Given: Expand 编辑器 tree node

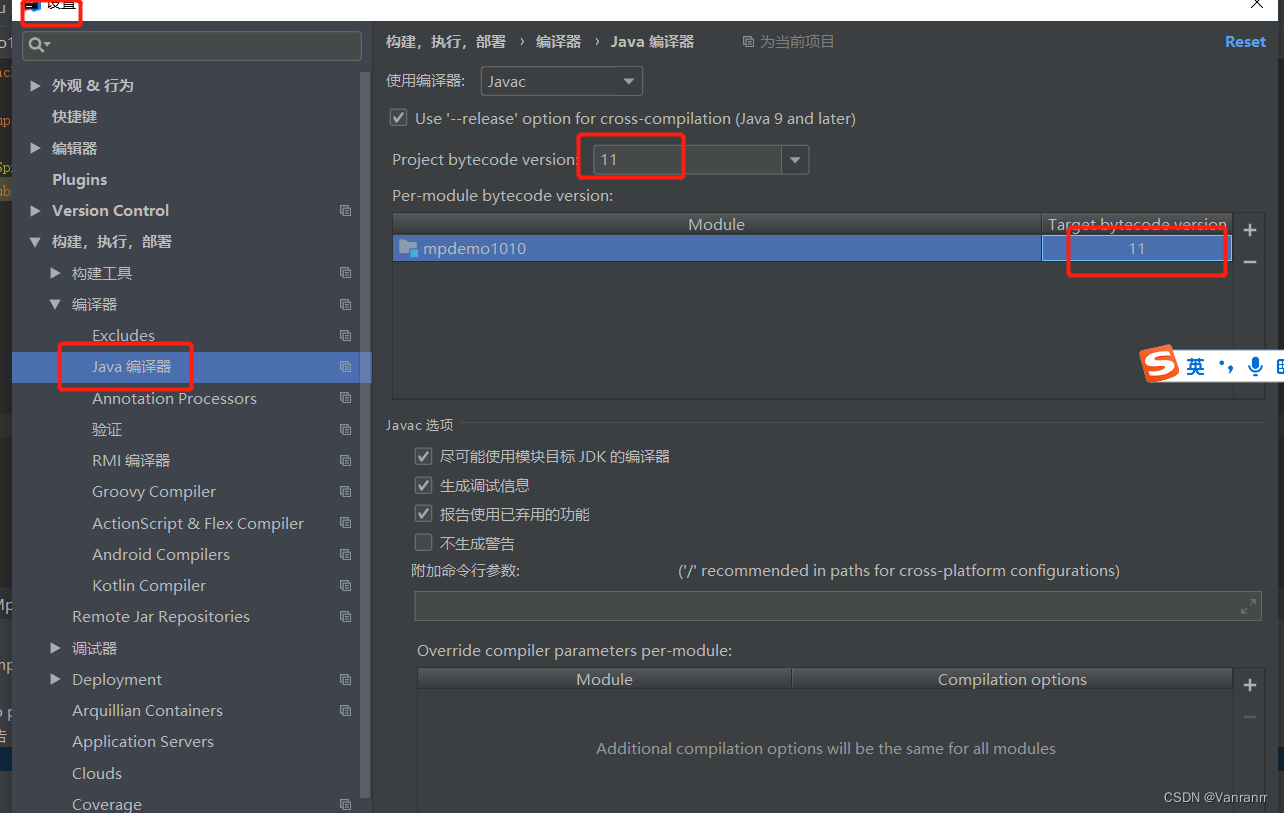Looking at the screenshot, I should coord(36,148).
